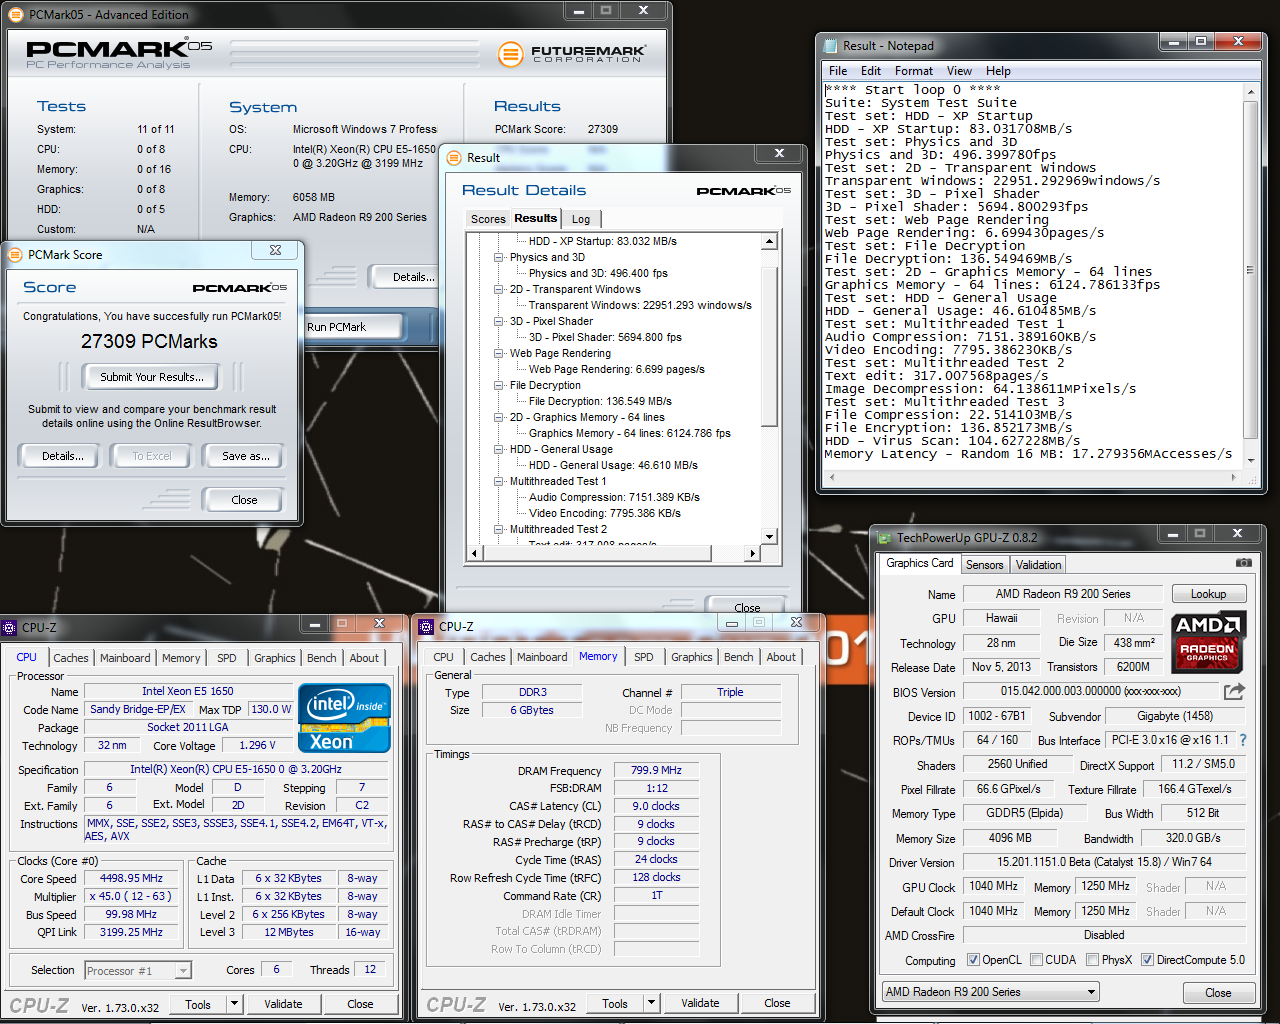Click the Core Speed value 4498.95 MHz
The width and height of the screenshot is (1280, 1024).
pyautogui.click(x=131, y=878)
